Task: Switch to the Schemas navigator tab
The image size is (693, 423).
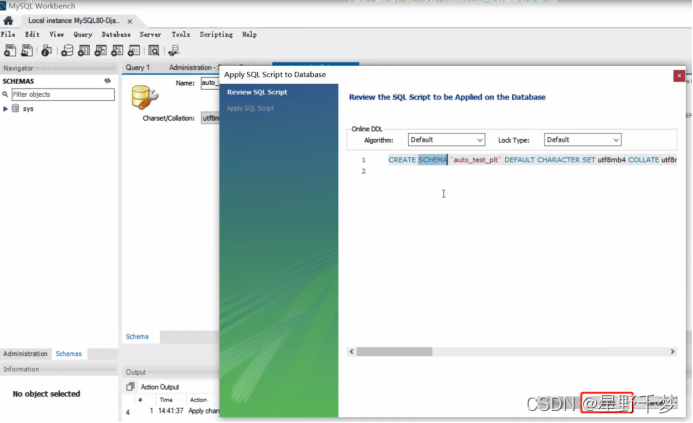Action: (69, 354)
